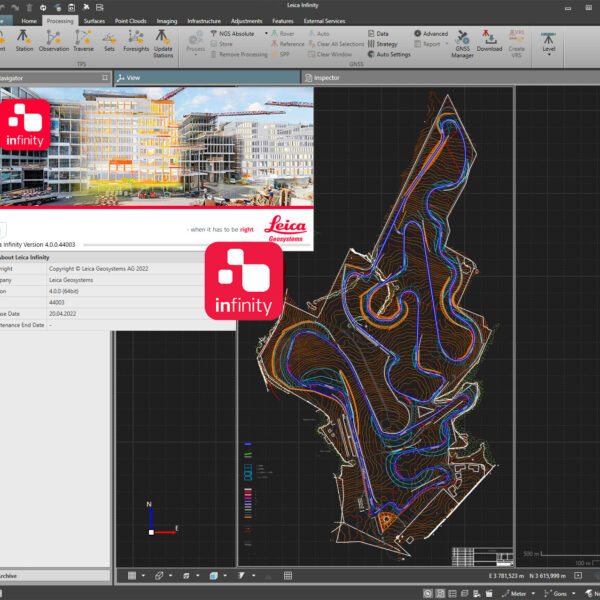
Task: Click the link/attach icon in view toolbar
Action: point(159,576)
